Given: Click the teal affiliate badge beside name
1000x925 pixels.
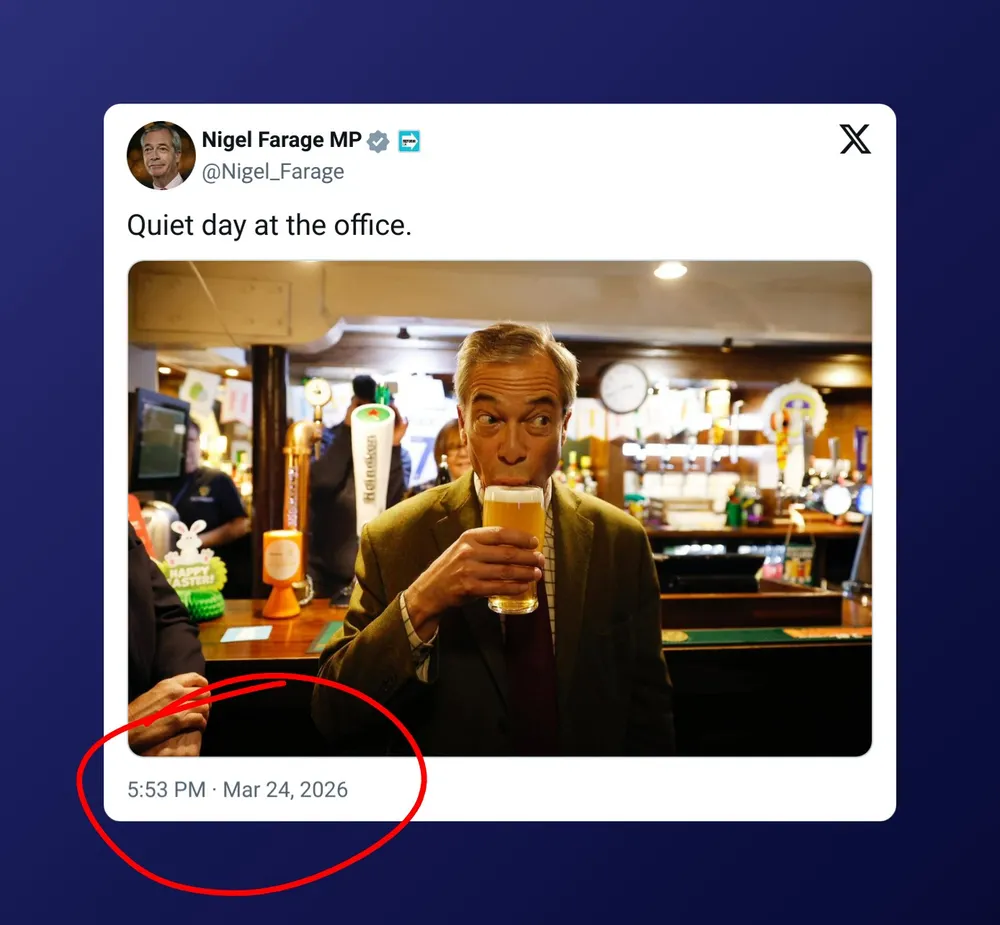Looking at the screenshot, I should [409, 141].
